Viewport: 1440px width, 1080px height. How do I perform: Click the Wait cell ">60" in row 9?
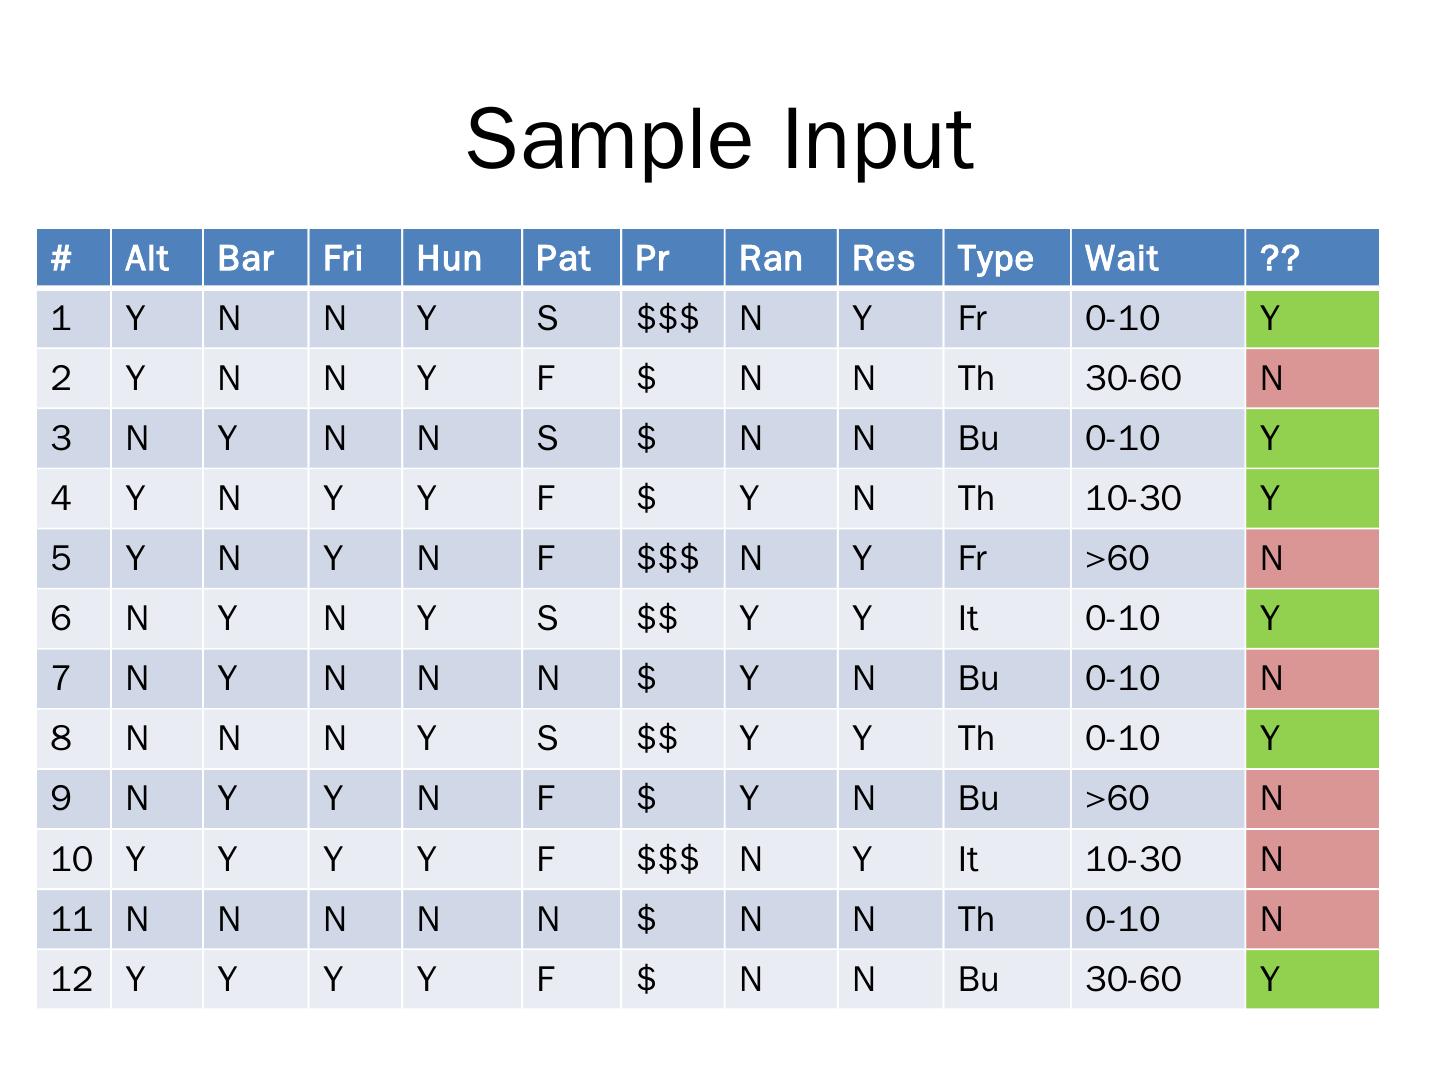pos(1157,798)
